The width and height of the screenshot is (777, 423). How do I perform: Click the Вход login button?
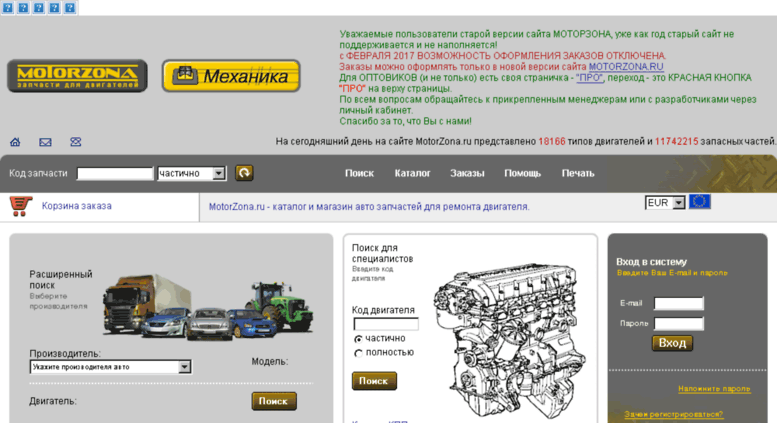click(x=672, y=343)
